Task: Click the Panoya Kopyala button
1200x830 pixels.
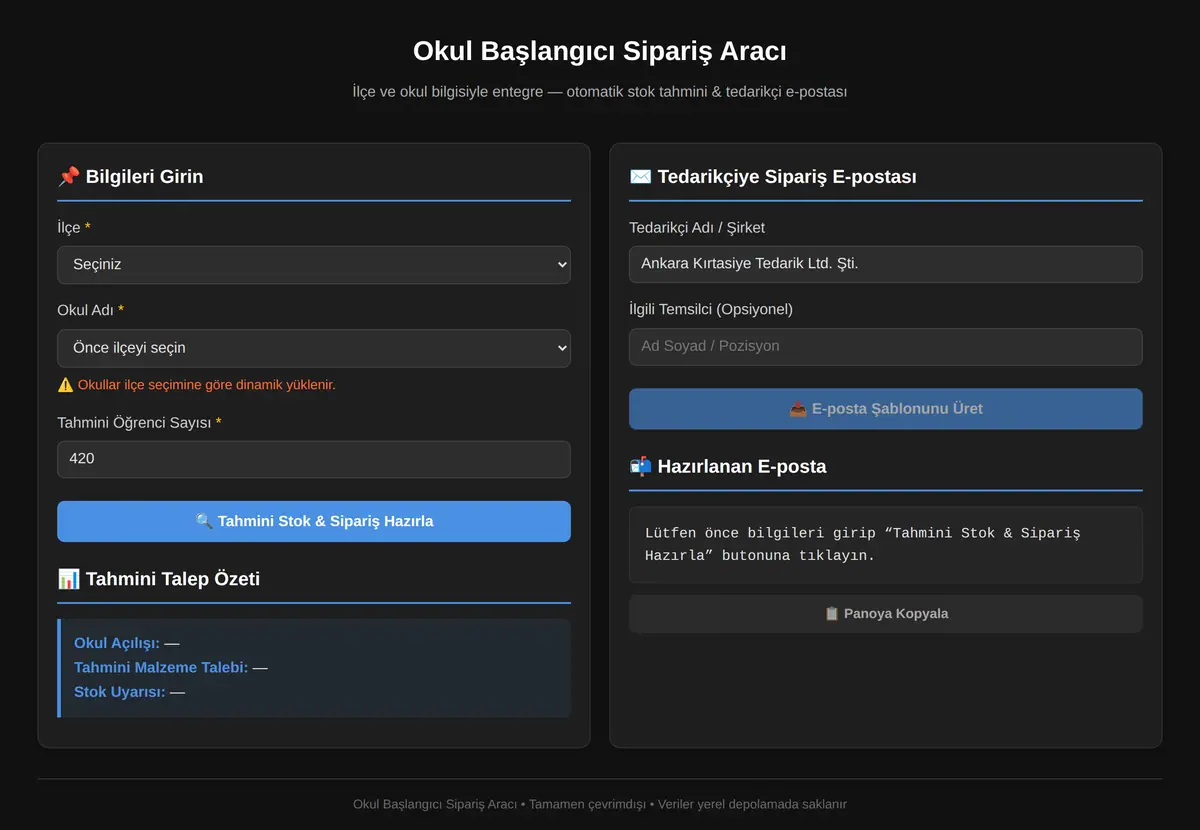Action: pyautogui.click(x=886, y=614)
